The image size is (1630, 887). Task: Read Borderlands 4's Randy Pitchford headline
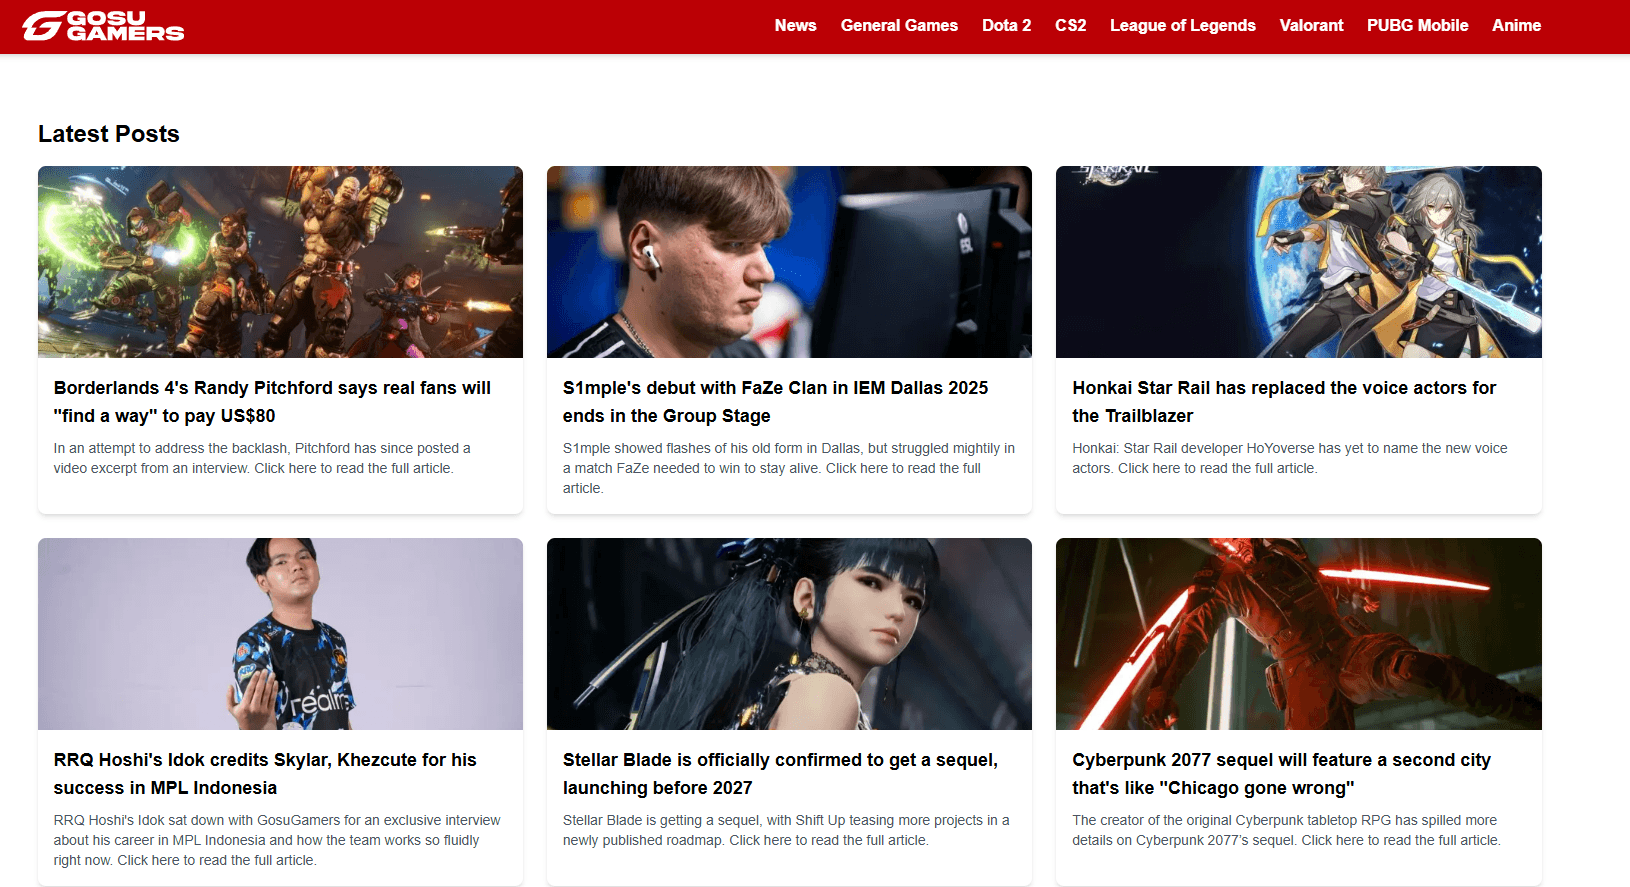pyautogui.click(x=272, y=402)
